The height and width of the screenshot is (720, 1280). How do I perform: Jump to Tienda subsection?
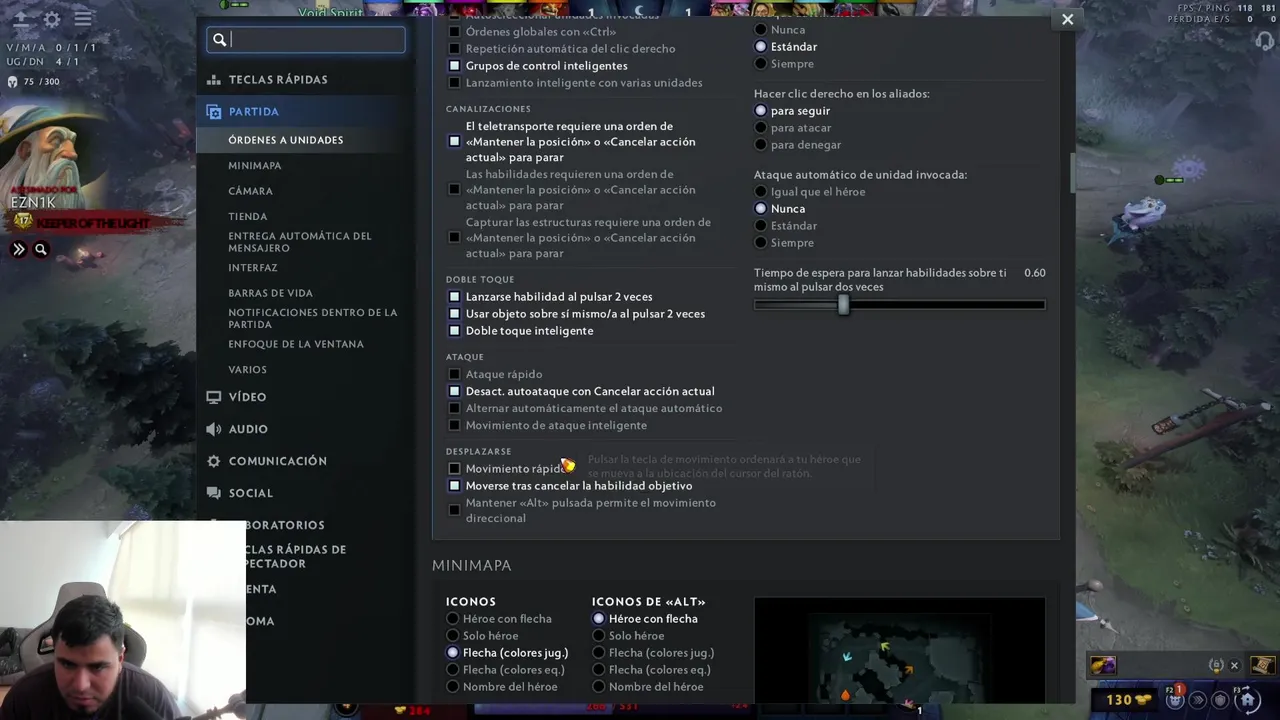coord(248,217)
